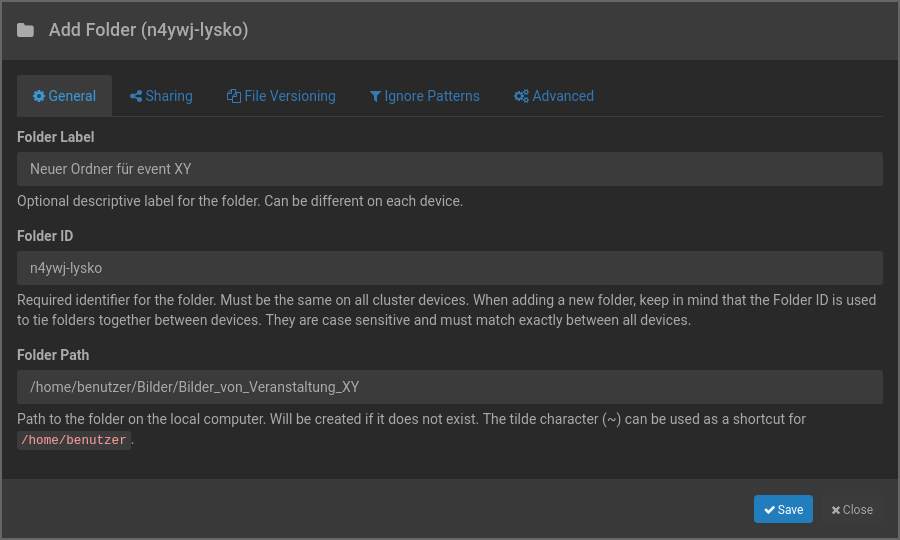Screen dimensions: 900x540
Task: Save the new folder settings
Action: (783, 509)
